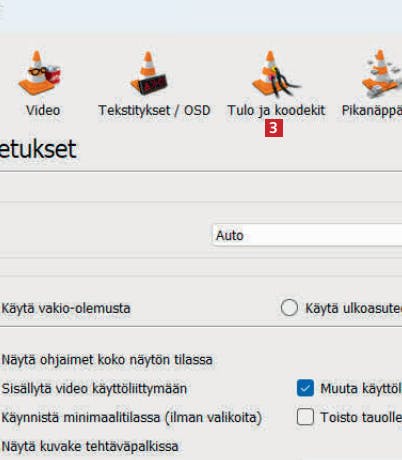
Task: Toggle Näytä kuvake tehtäväpalkissa option
Action: [90, 446]
